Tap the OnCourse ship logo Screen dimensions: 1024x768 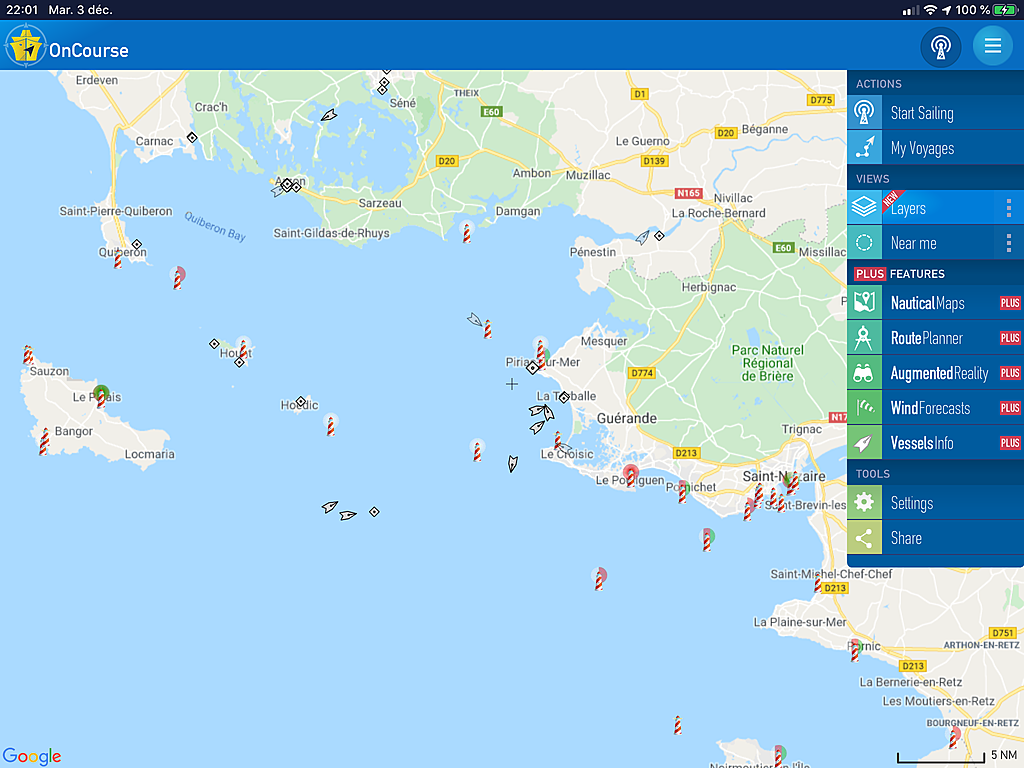(x=25, y=46)
